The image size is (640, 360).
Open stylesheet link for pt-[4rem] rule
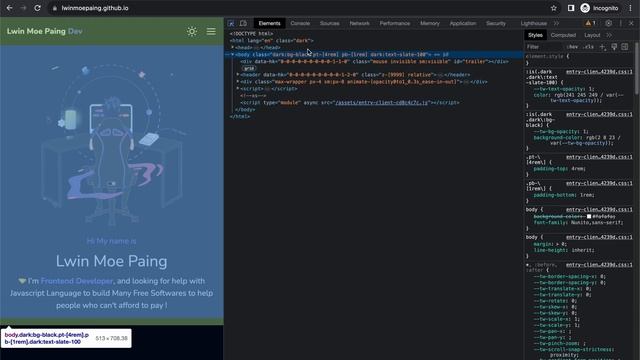pos(599,157)
